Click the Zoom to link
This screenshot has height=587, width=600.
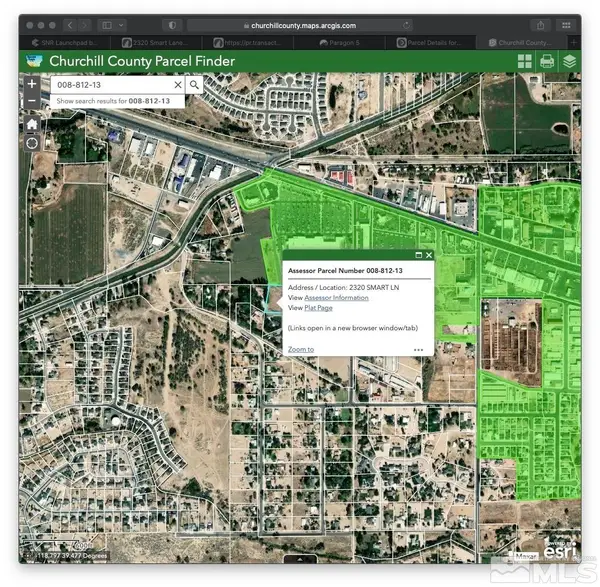tap(300, 349)
